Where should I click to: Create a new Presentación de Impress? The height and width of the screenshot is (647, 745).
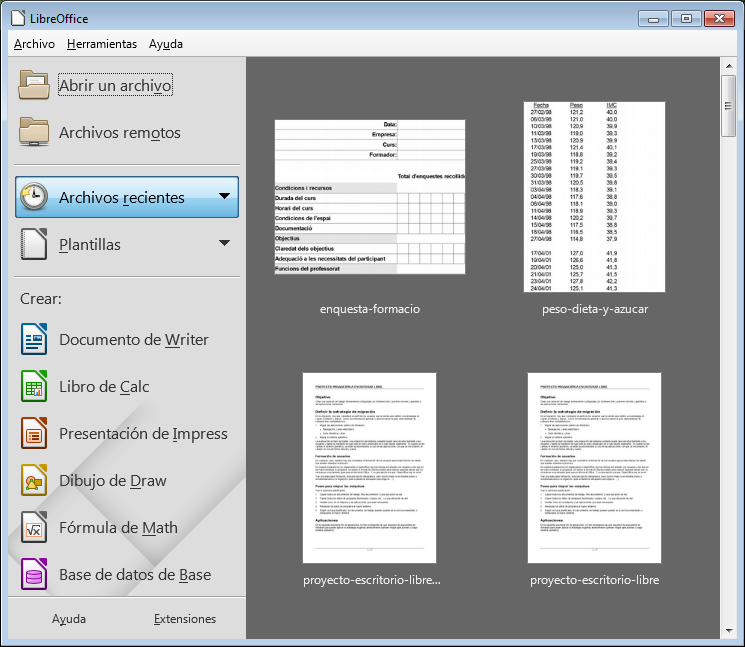click(143, 434)
